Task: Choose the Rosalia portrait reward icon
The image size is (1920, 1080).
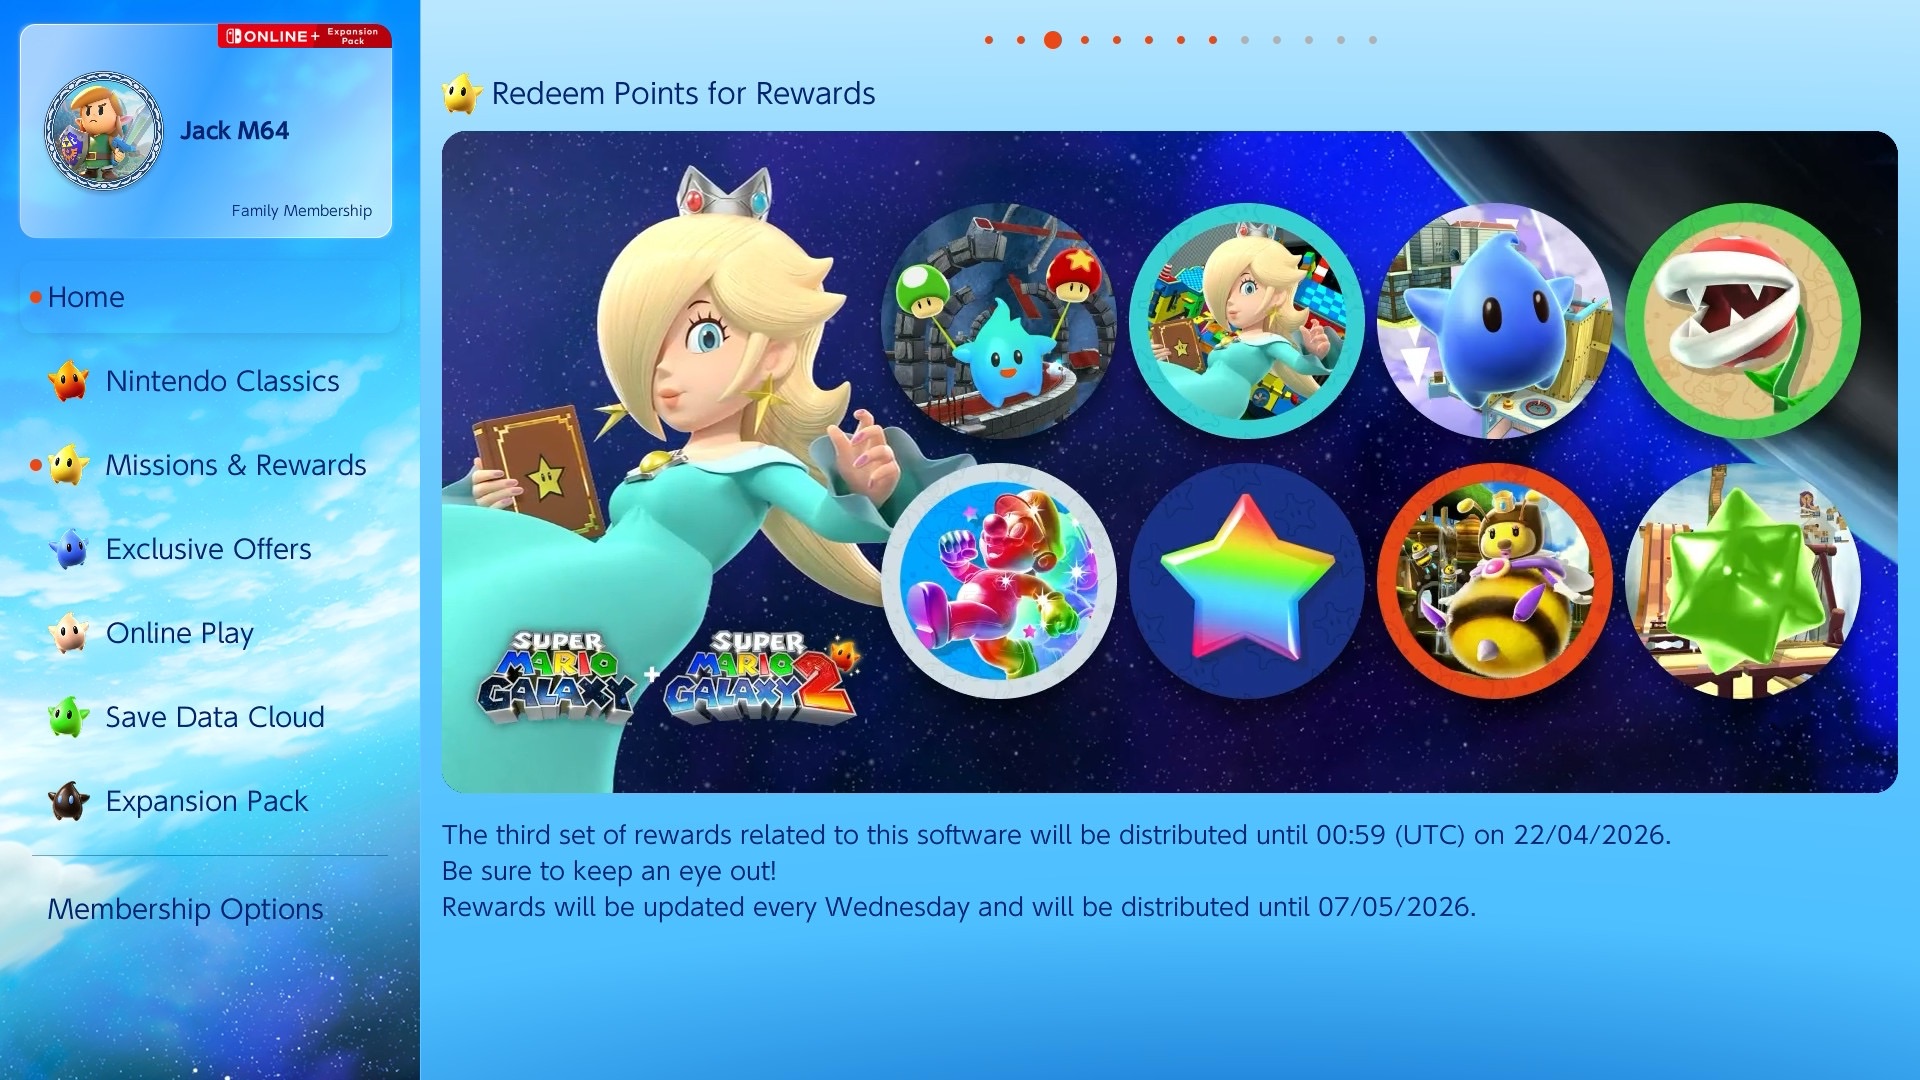Action: point(1246,321)
